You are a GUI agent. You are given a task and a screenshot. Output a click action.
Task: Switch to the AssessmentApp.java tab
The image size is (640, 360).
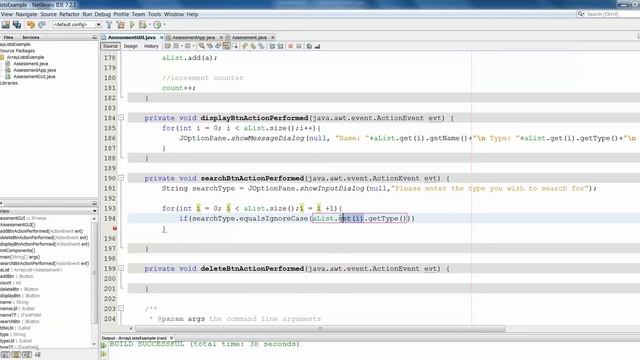193,37
